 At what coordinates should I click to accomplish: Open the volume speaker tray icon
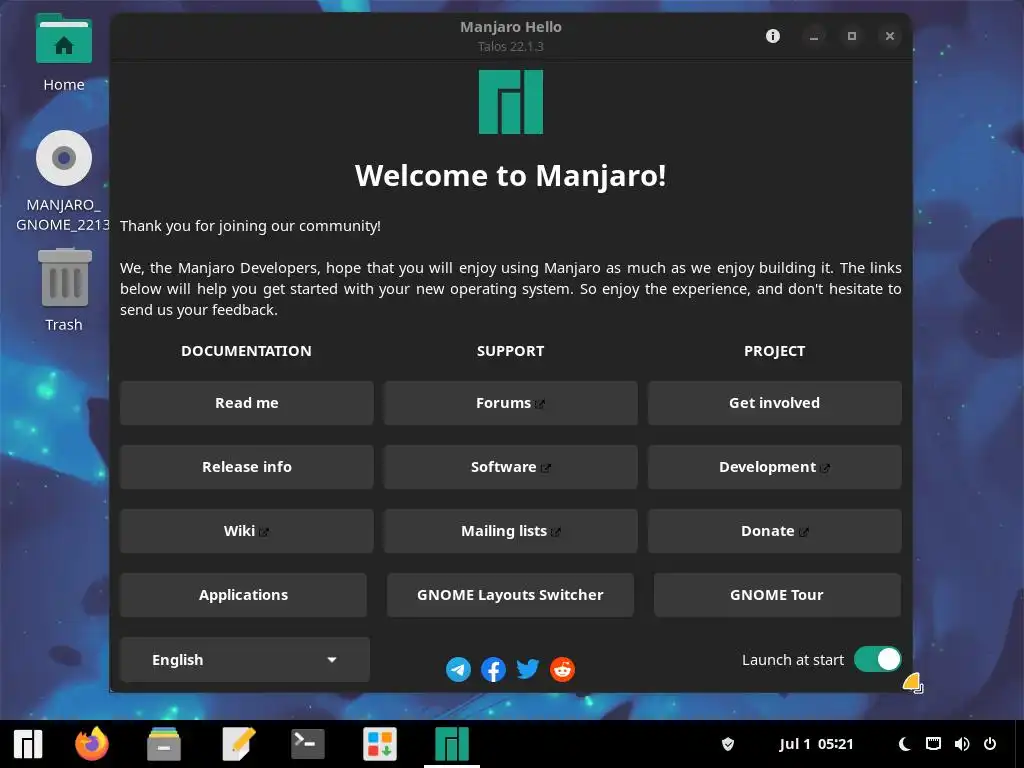click(x=962, y=744)
